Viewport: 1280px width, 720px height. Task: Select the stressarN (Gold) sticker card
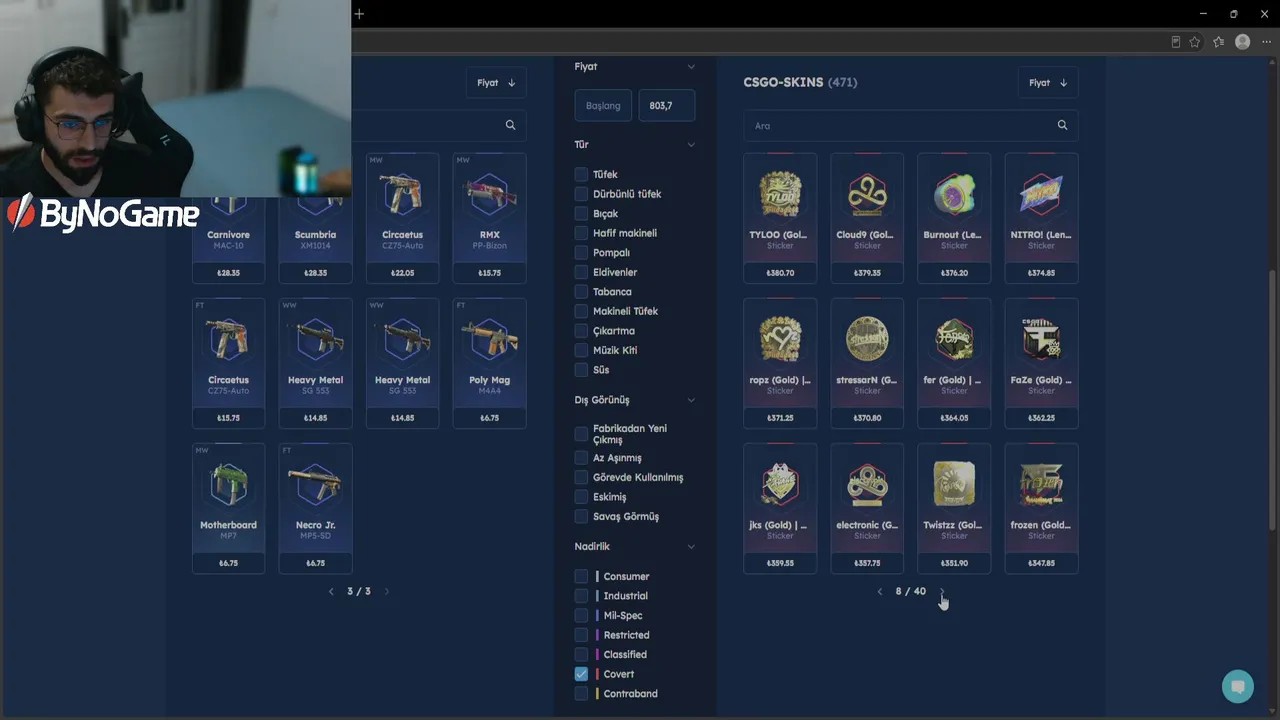point(867,363)
